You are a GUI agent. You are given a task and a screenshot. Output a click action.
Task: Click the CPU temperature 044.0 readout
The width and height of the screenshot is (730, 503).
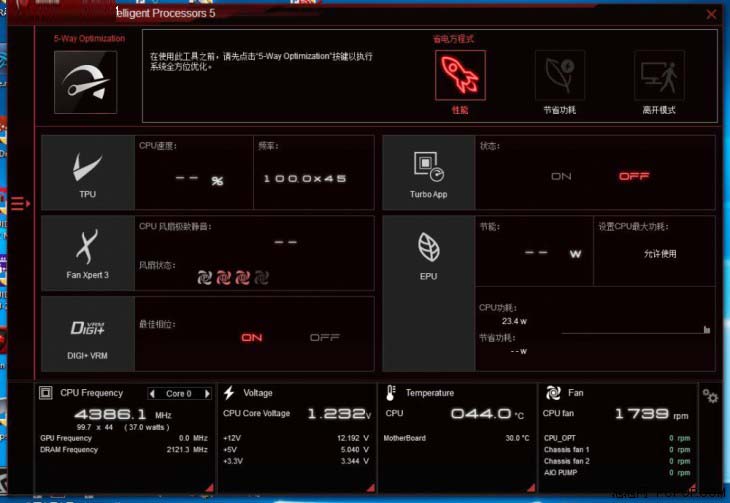click(487, 414)
